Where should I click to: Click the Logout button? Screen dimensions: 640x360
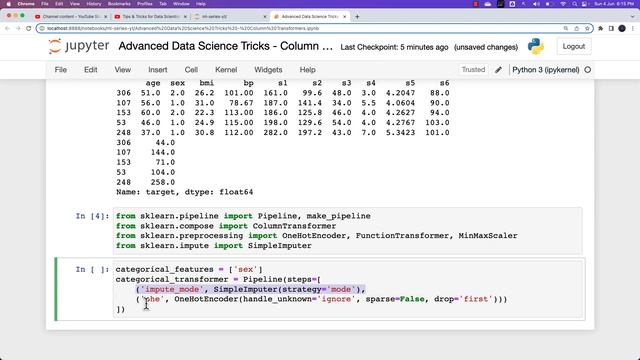[x=573, y=47]
